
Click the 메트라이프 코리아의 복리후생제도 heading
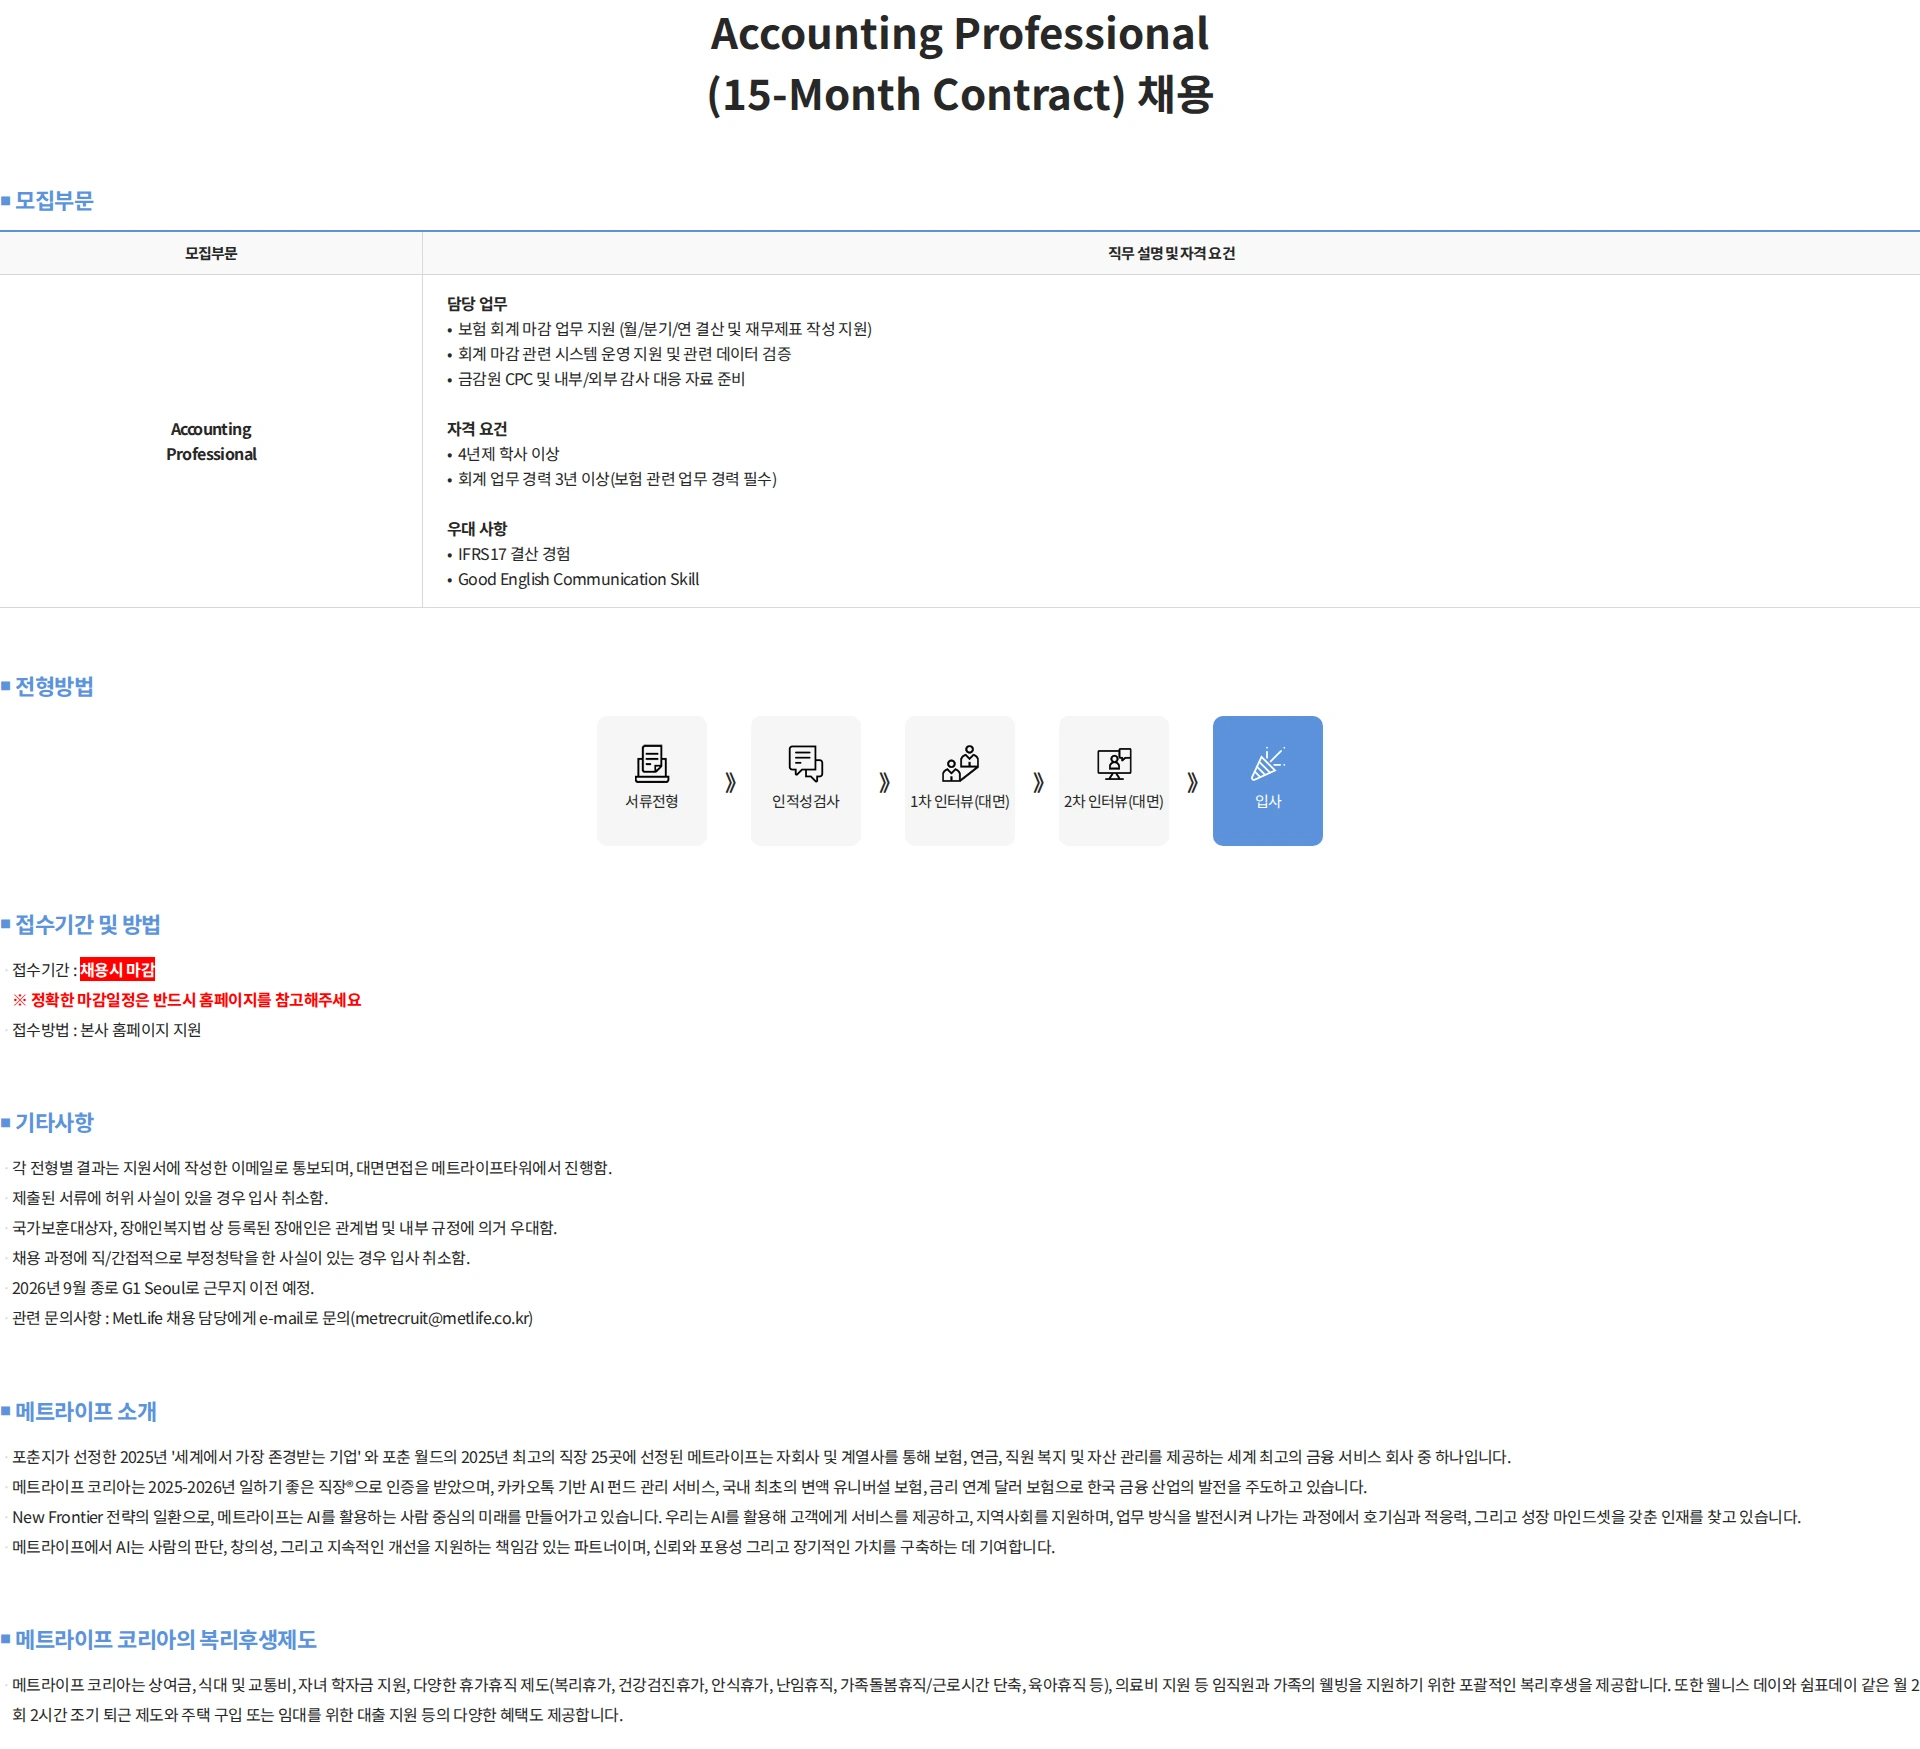(x=165, y=1640)
